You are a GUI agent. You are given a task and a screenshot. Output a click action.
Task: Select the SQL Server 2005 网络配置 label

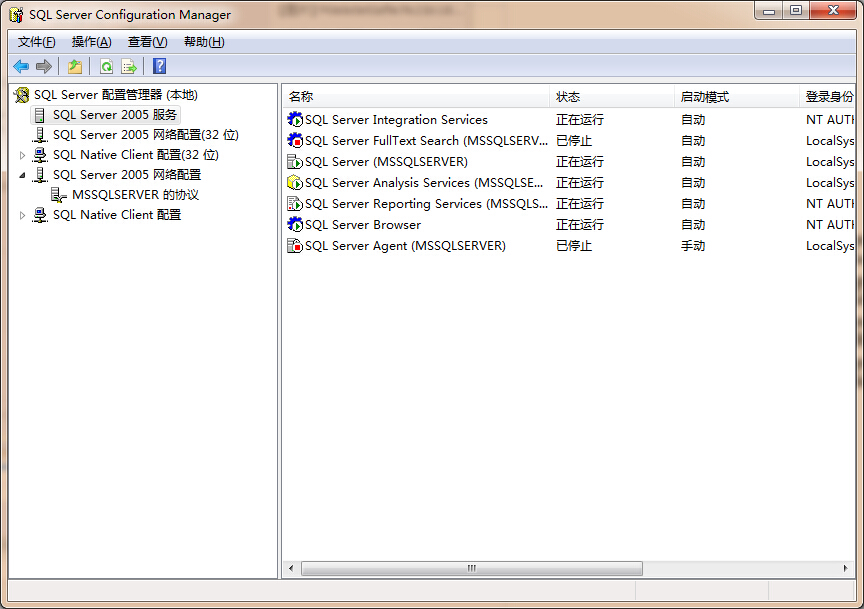pos(127,175)
